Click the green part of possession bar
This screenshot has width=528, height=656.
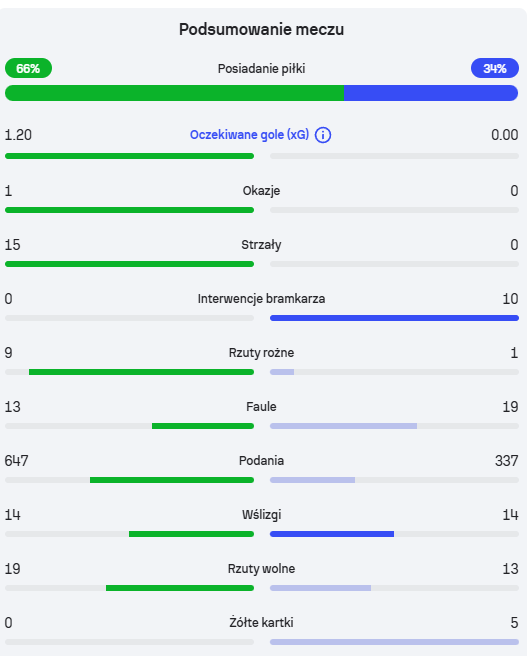coord(174,93)
